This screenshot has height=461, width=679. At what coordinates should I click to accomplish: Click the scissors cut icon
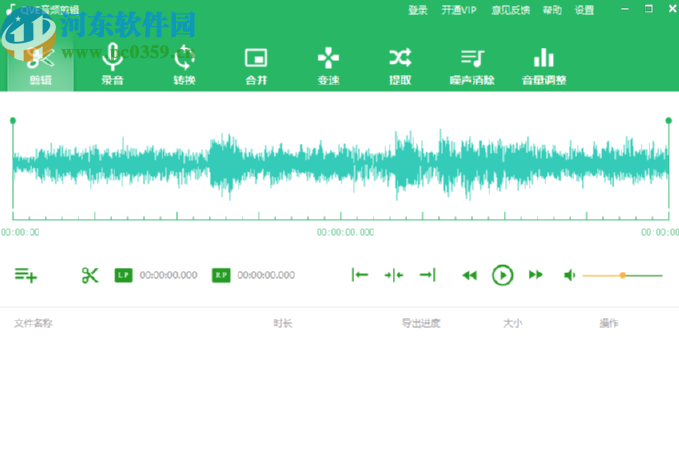(90, 275)
